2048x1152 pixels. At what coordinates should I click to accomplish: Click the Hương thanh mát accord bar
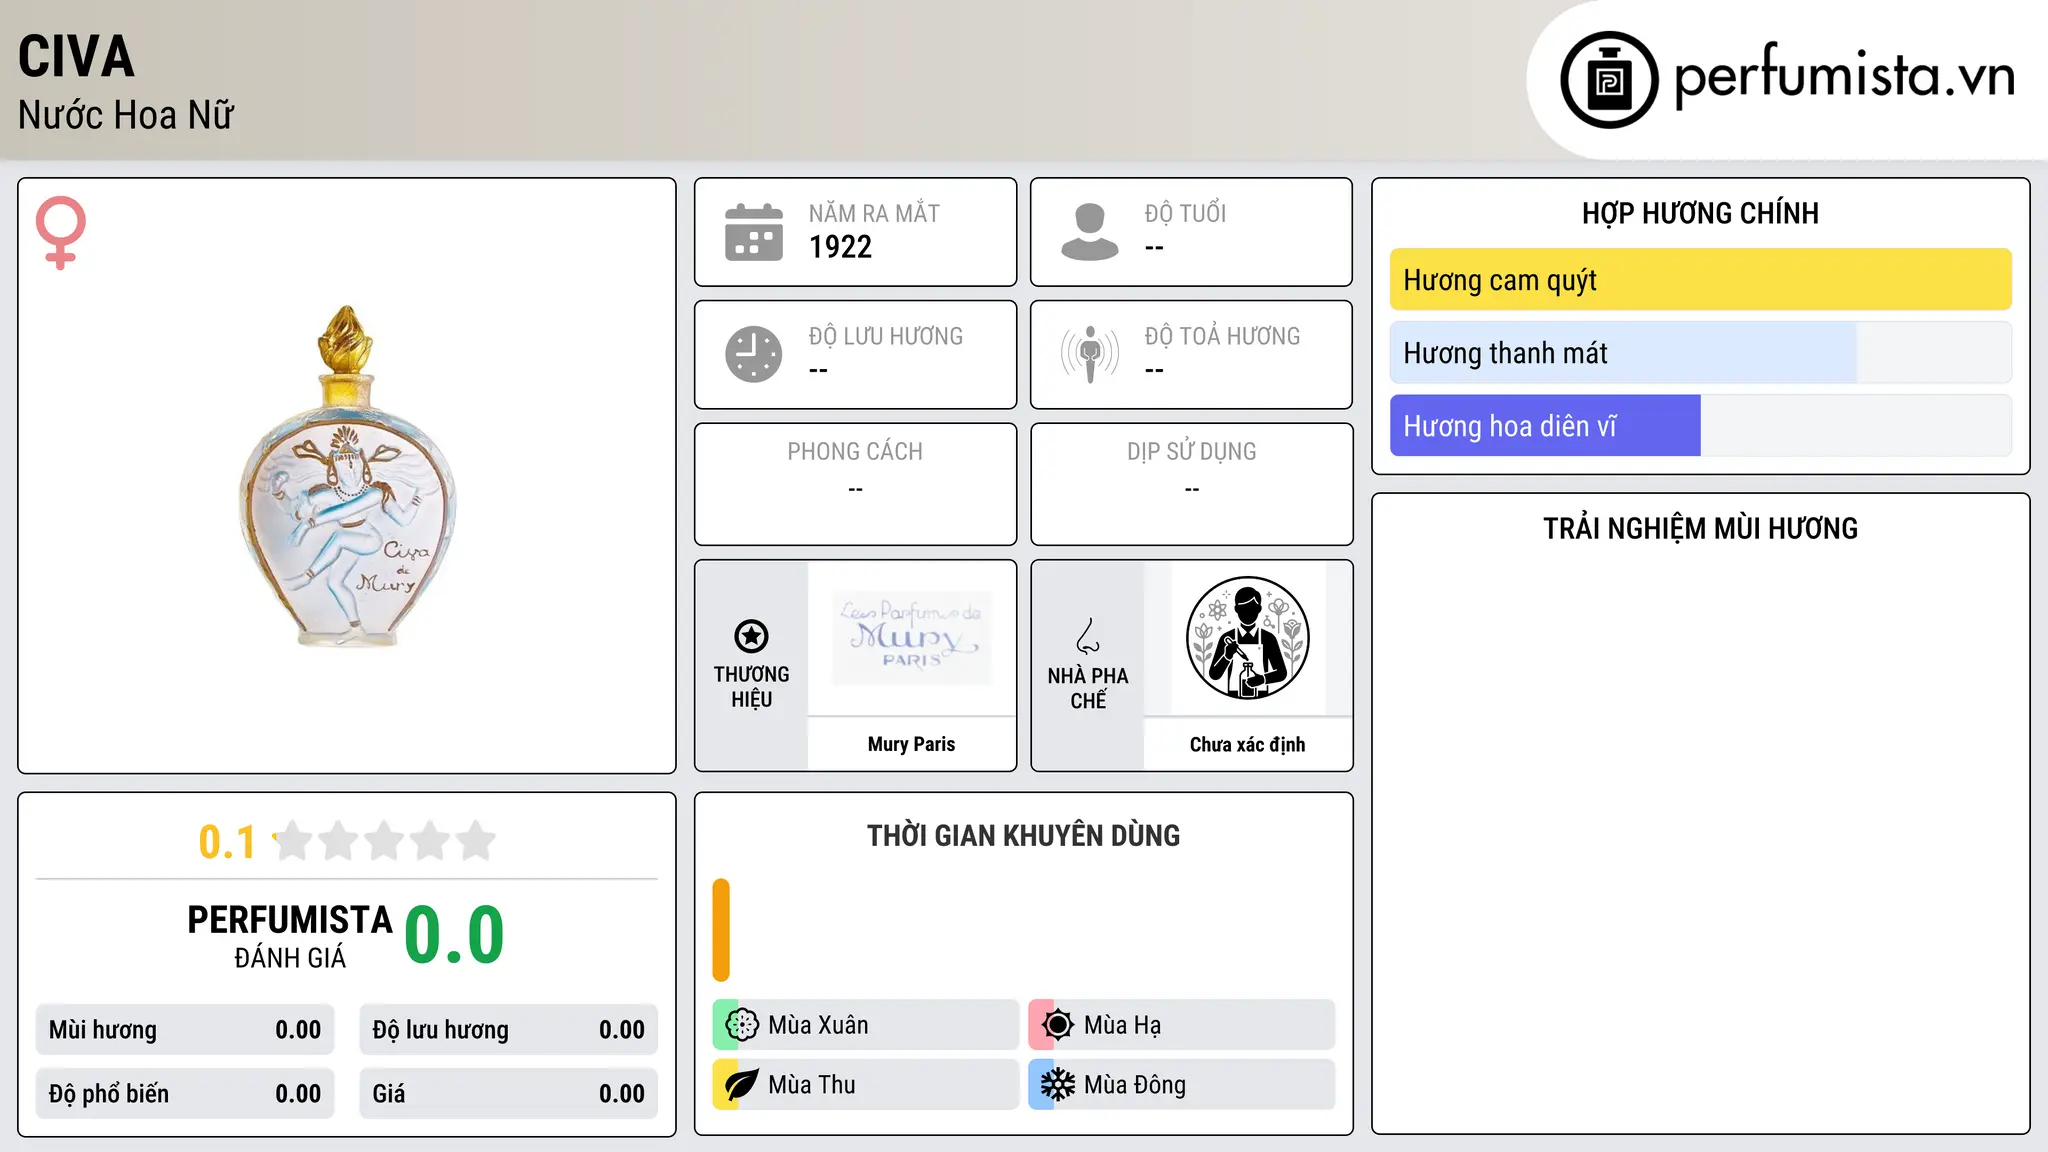coord(1700,353)
